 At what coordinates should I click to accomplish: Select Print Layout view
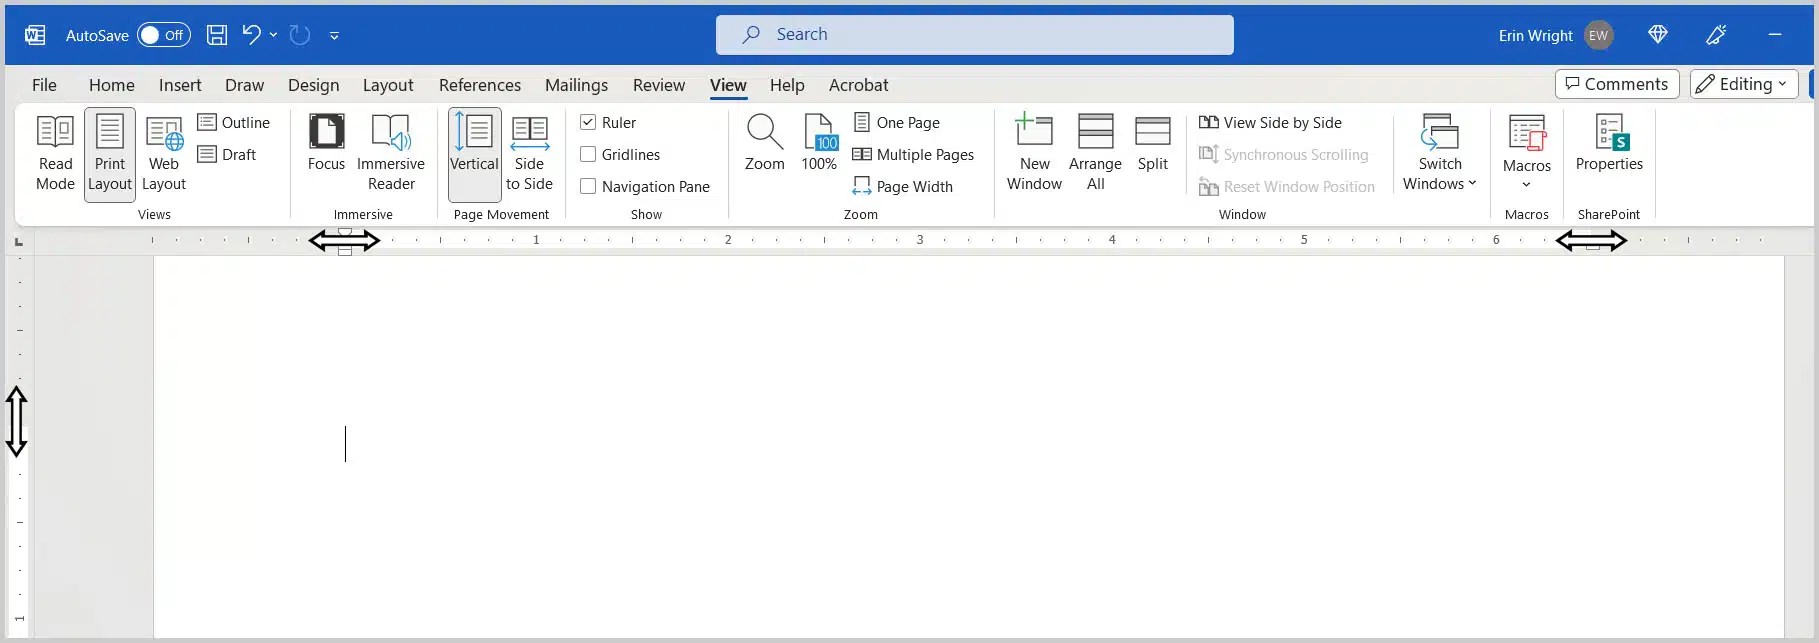point(110,154)
